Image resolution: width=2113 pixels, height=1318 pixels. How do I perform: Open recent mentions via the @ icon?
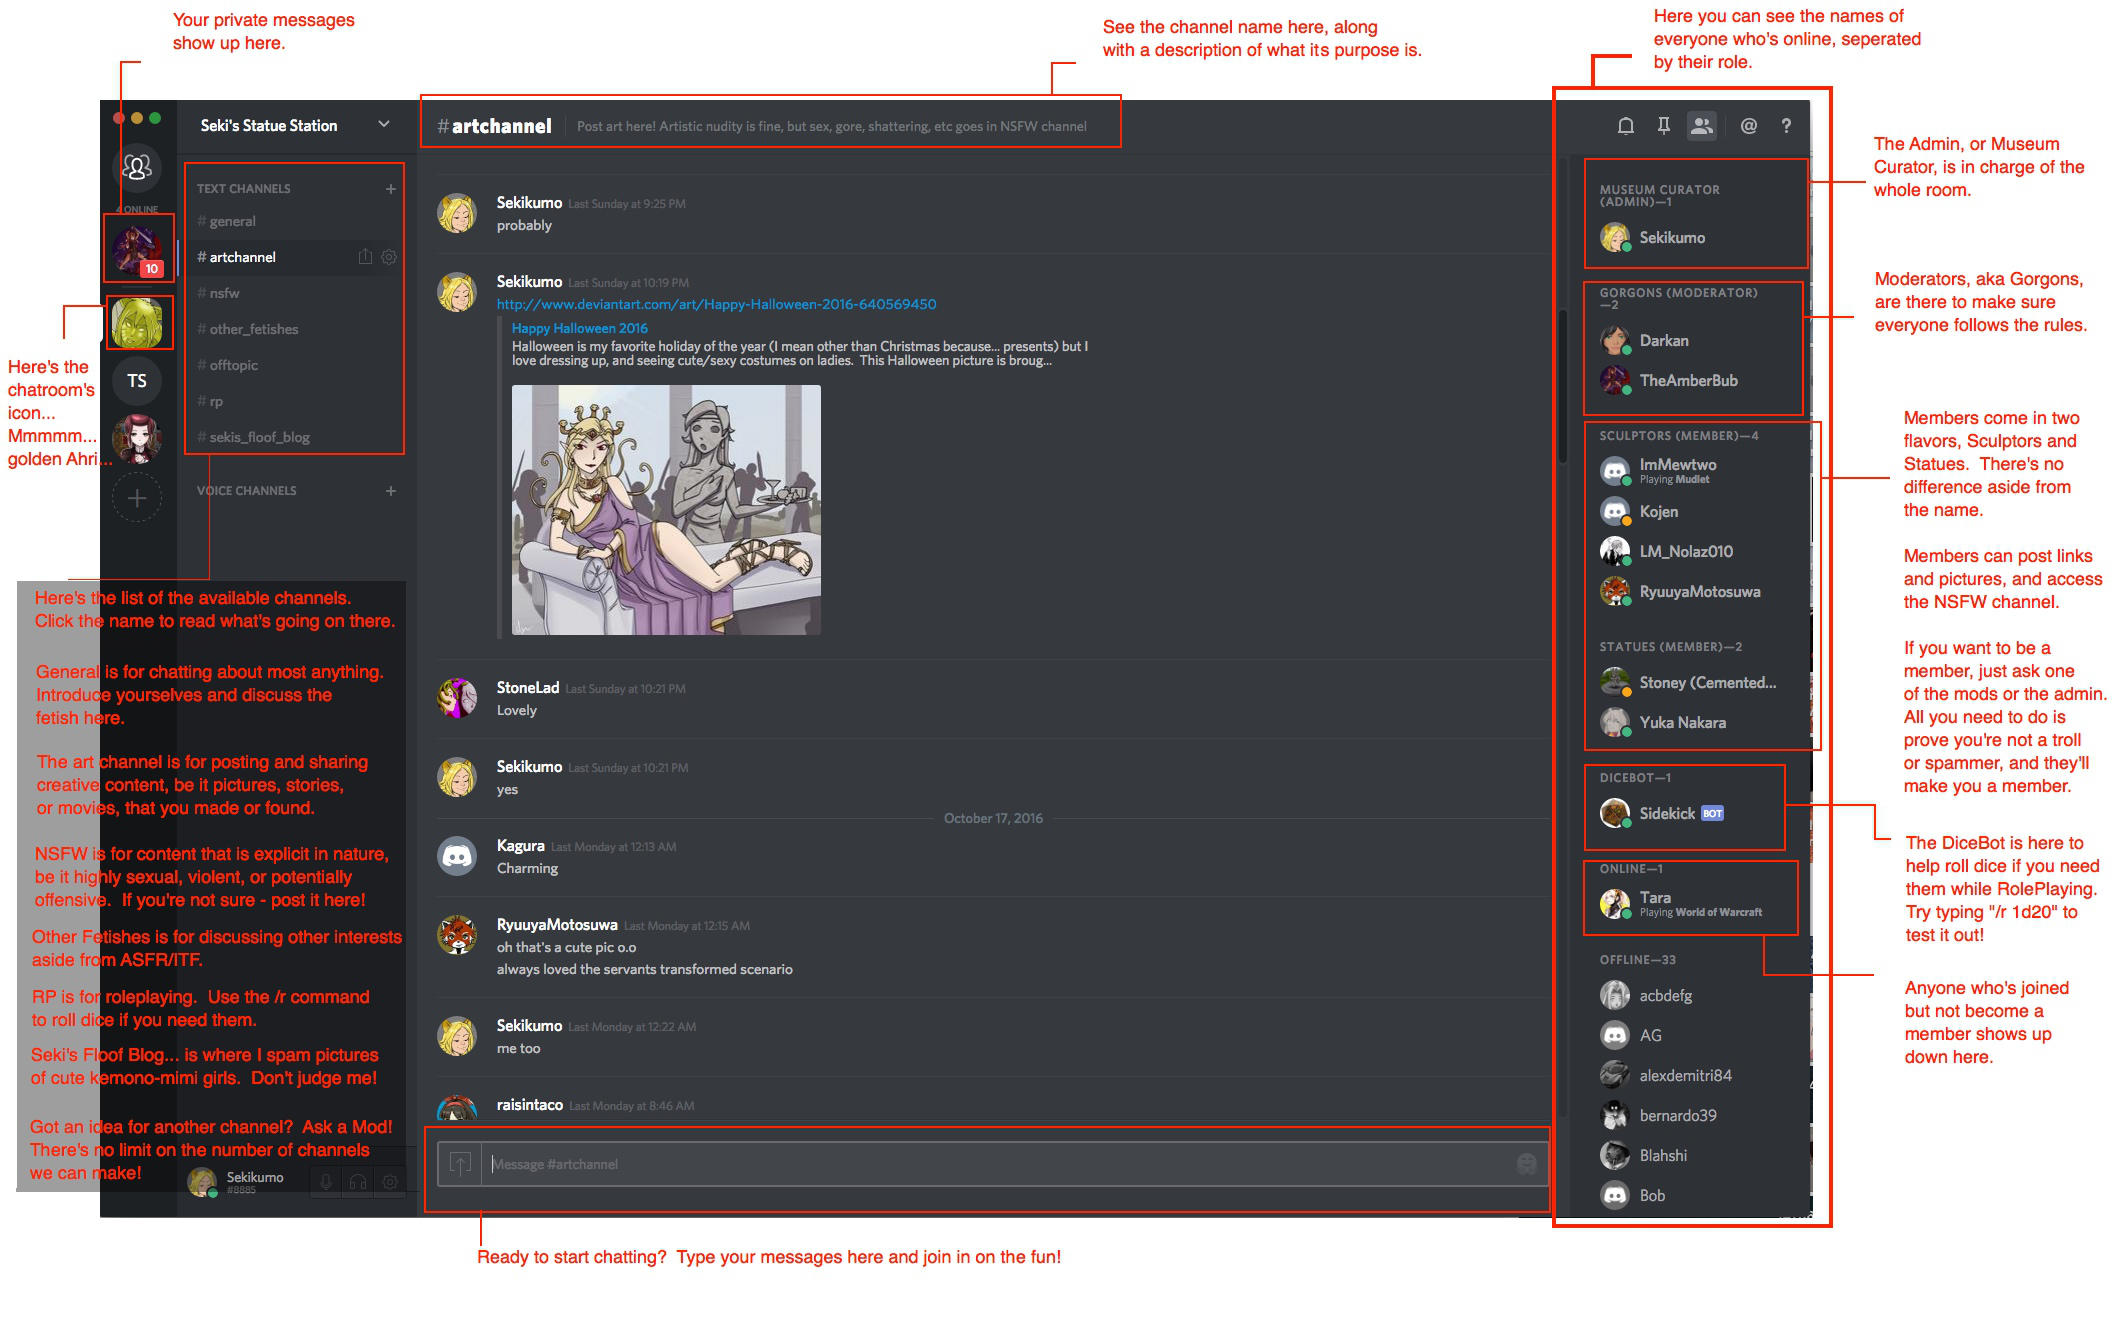click(1748, 126)
